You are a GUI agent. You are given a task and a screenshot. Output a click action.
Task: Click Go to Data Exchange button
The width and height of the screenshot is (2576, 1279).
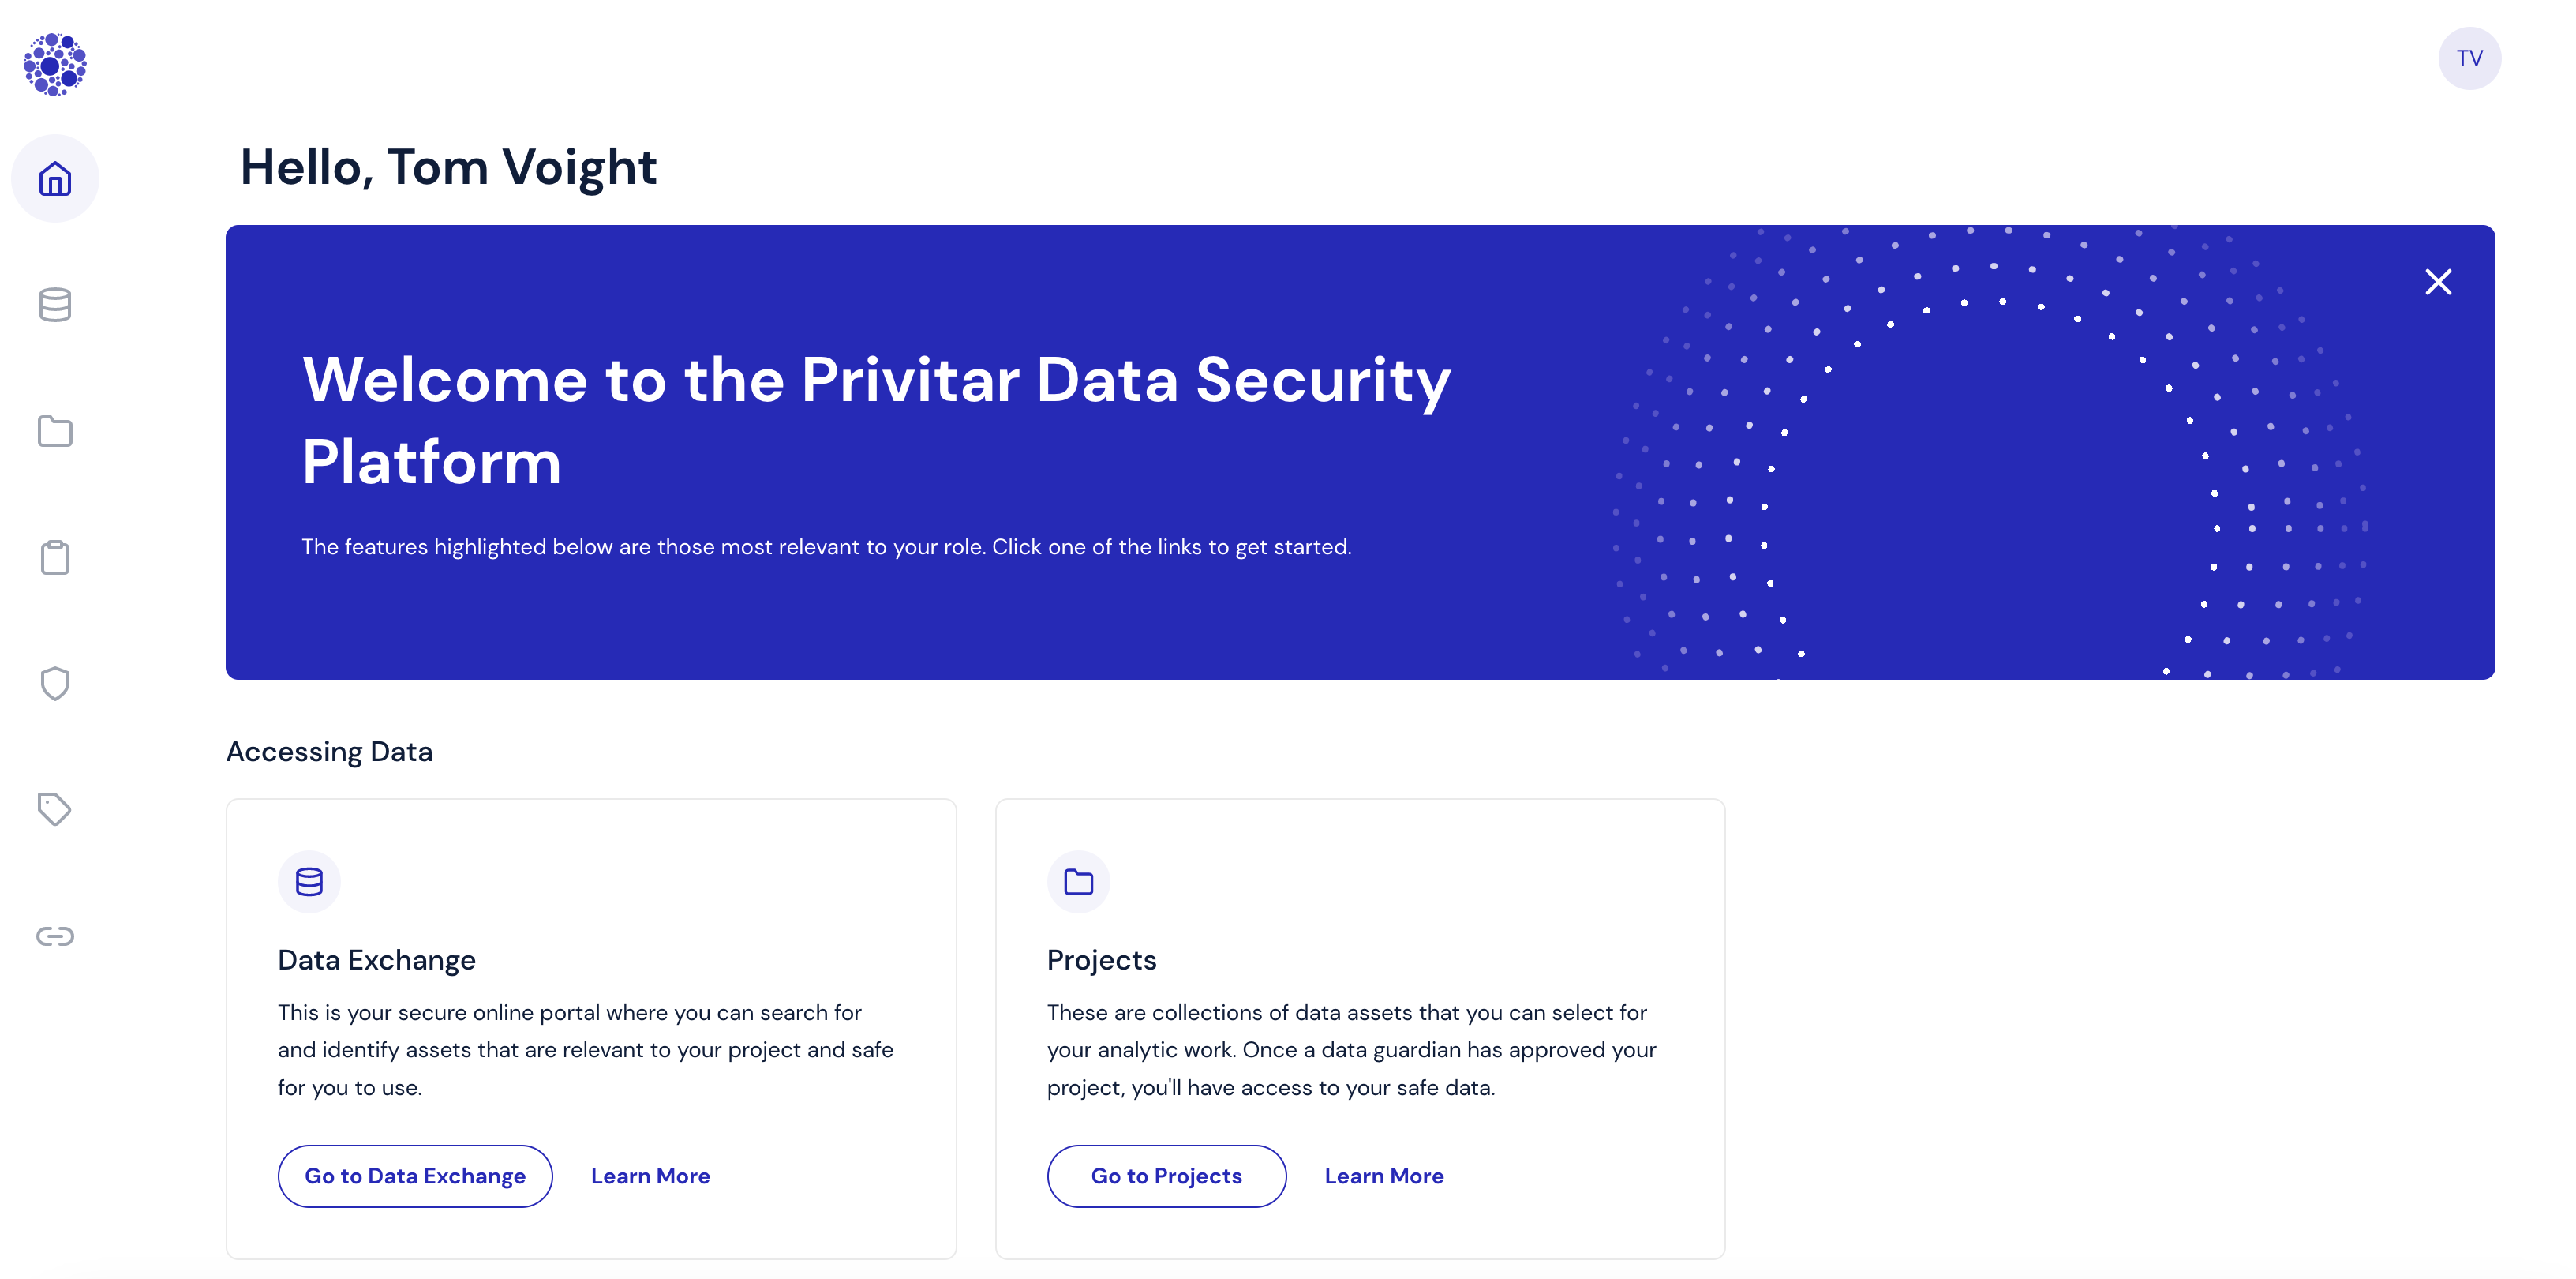coord(415,1176)
